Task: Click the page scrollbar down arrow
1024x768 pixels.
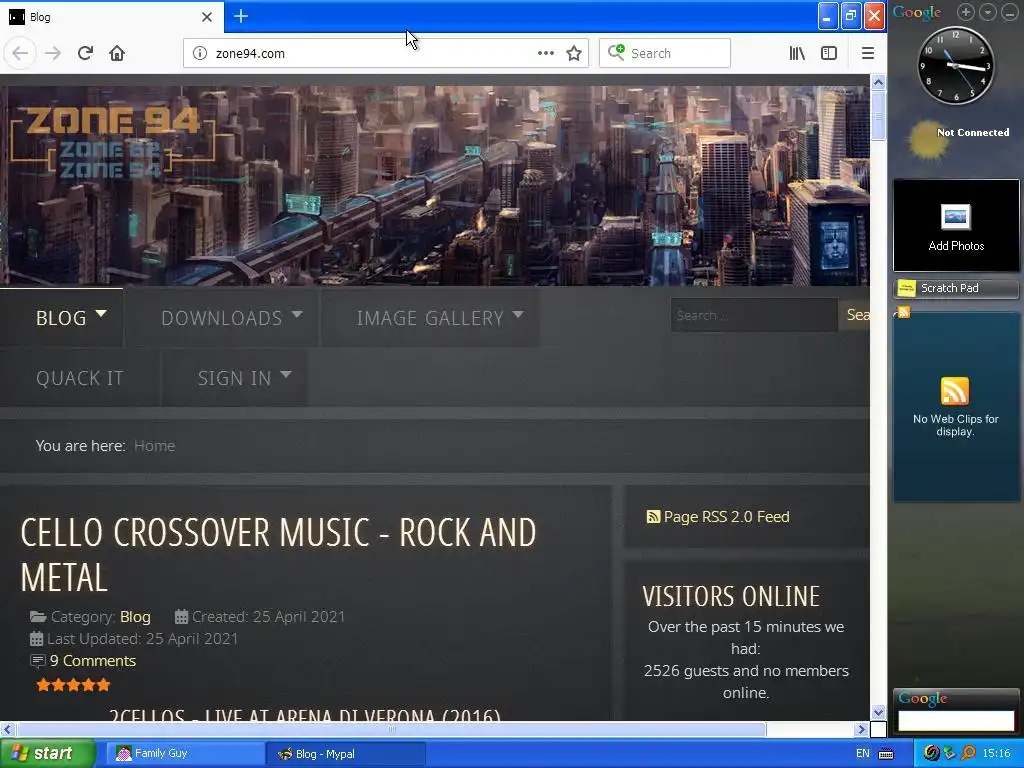Action: point(878,712)
